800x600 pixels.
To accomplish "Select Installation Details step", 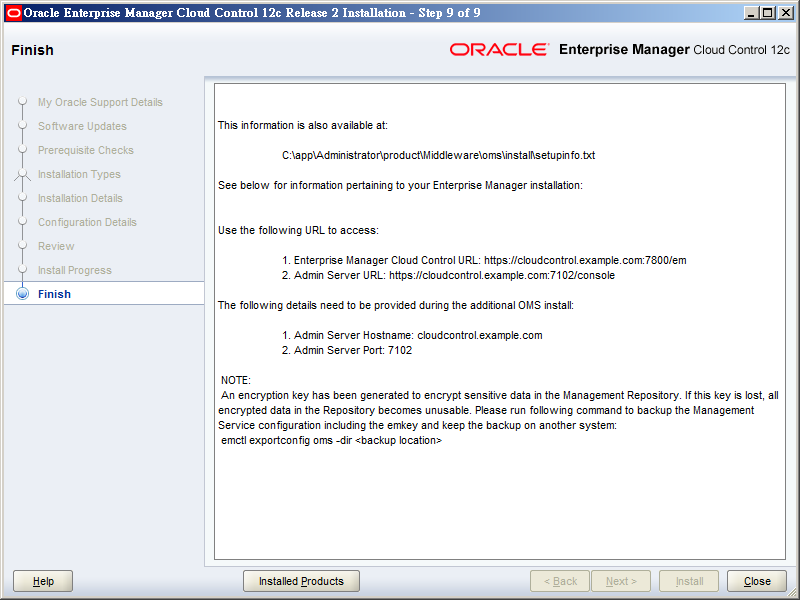I will 80,198.
